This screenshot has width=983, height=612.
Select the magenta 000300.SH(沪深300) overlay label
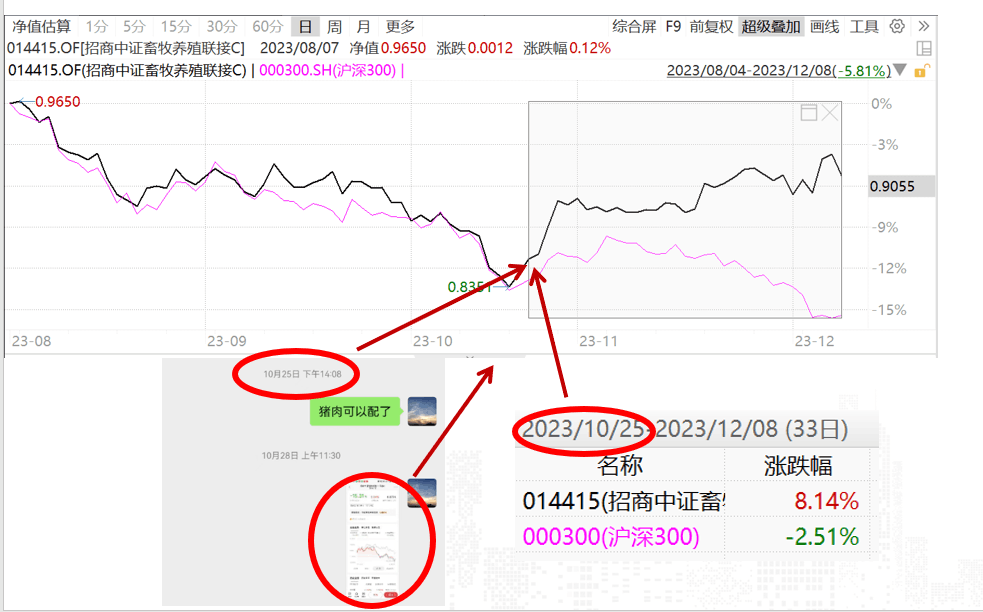pyautogui.click(x=327, y=70)
